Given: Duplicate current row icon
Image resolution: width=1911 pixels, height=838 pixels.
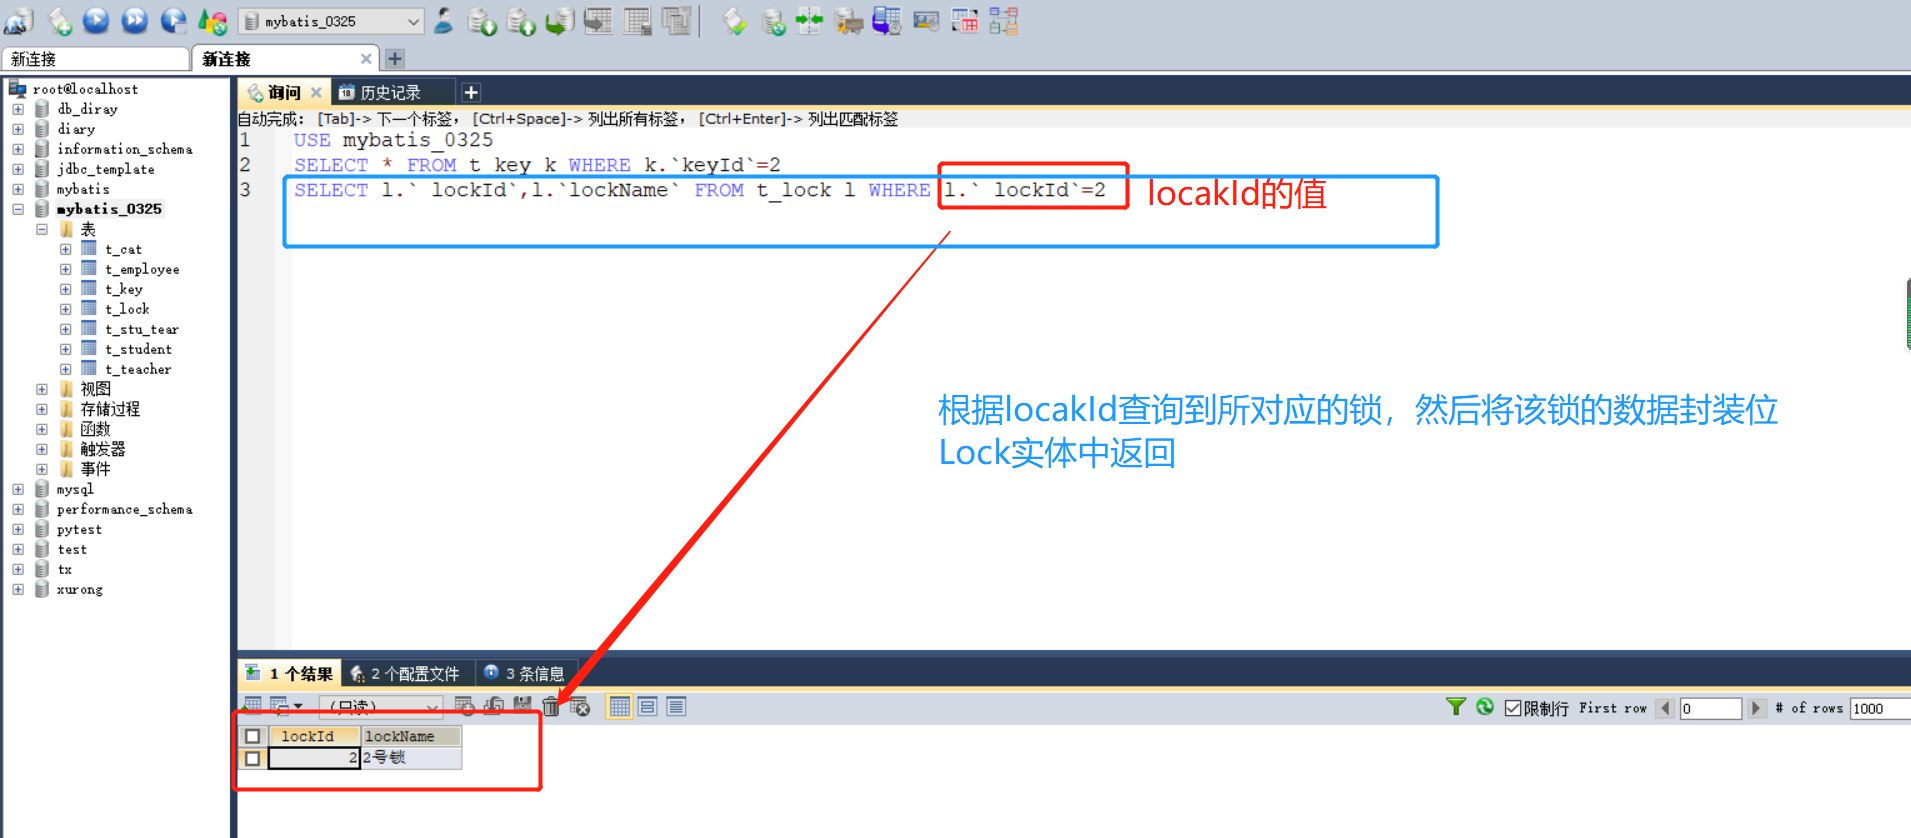Looking at the screenshot, I should [493, 707].
